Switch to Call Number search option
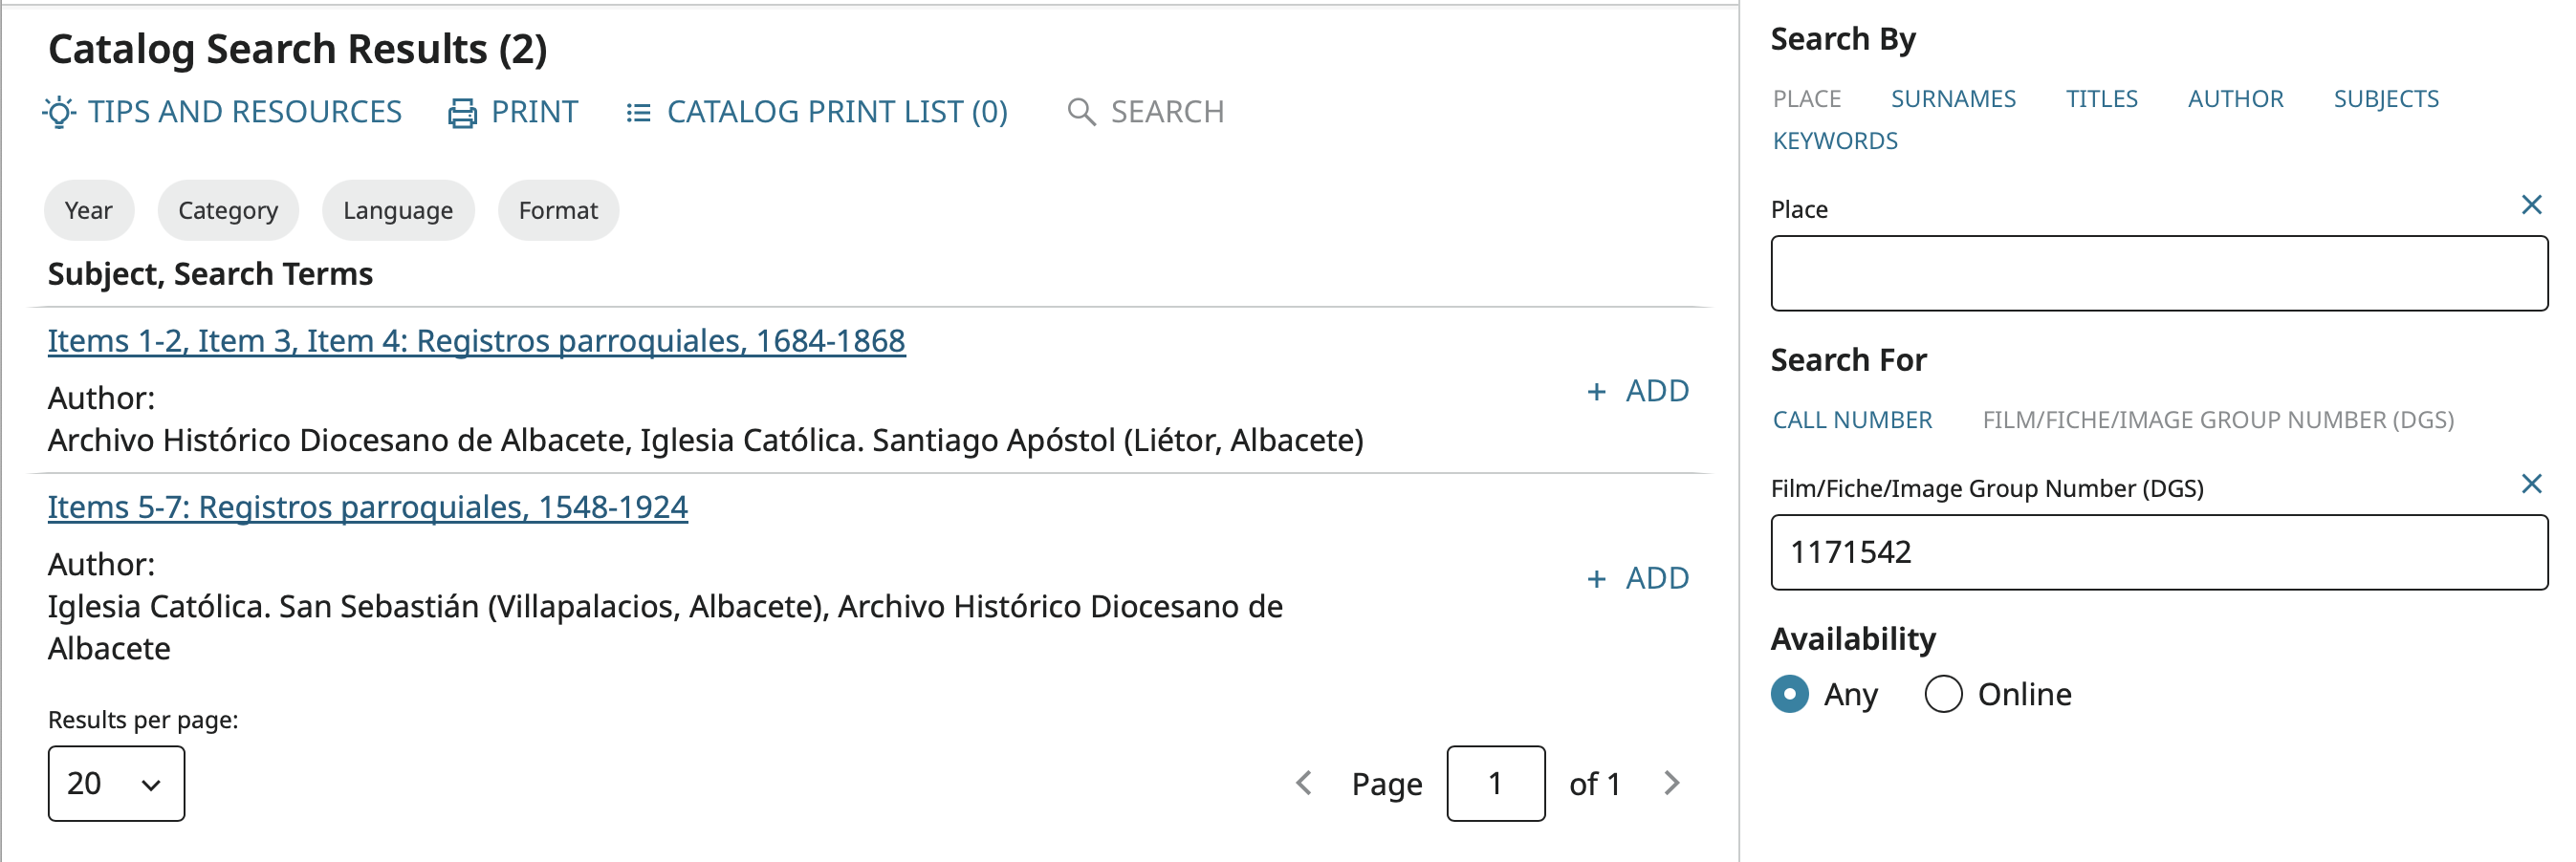This screenshot has height=862, width=2576. point(1852,420)
